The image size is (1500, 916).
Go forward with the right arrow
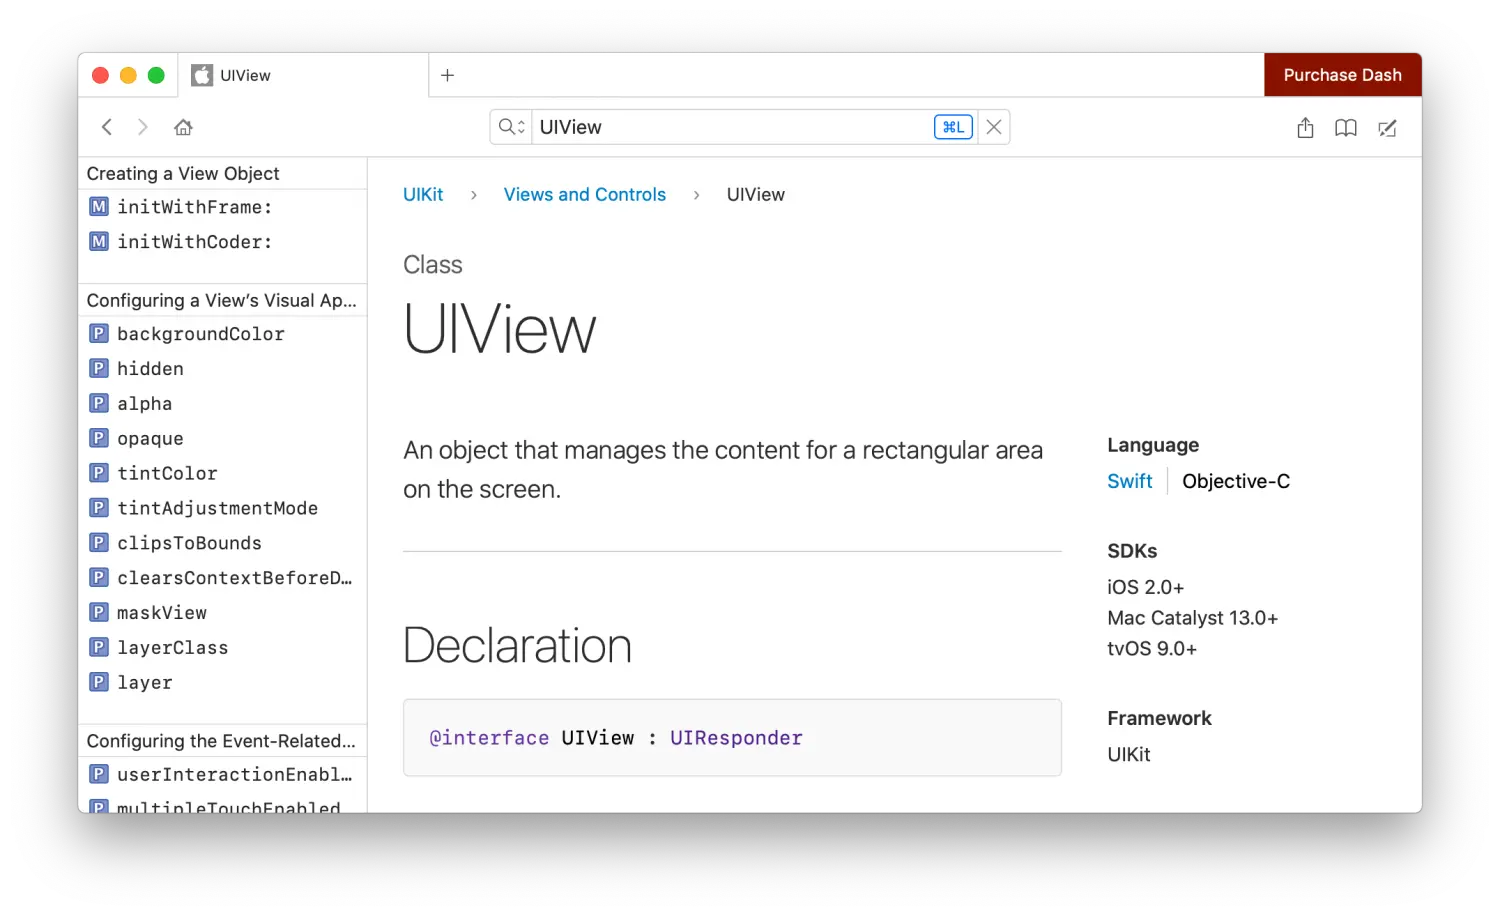coord(143,127)
